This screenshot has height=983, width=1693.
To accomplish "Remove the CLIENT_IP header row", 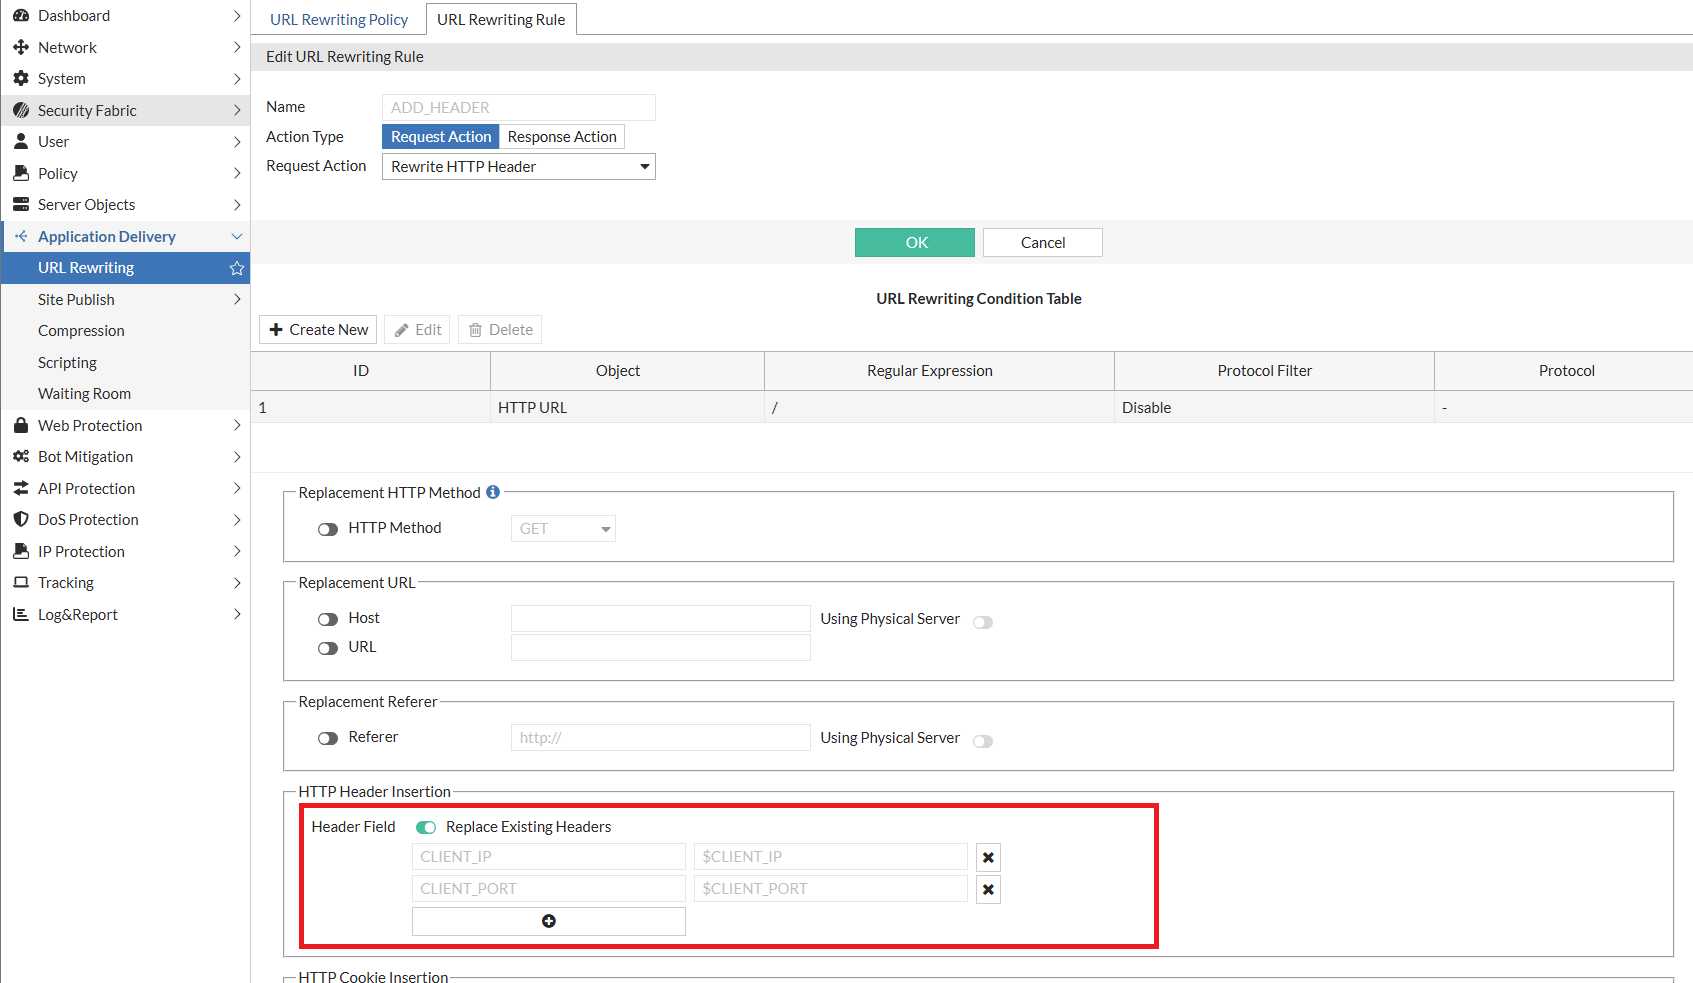I will [x=988, y=857].
